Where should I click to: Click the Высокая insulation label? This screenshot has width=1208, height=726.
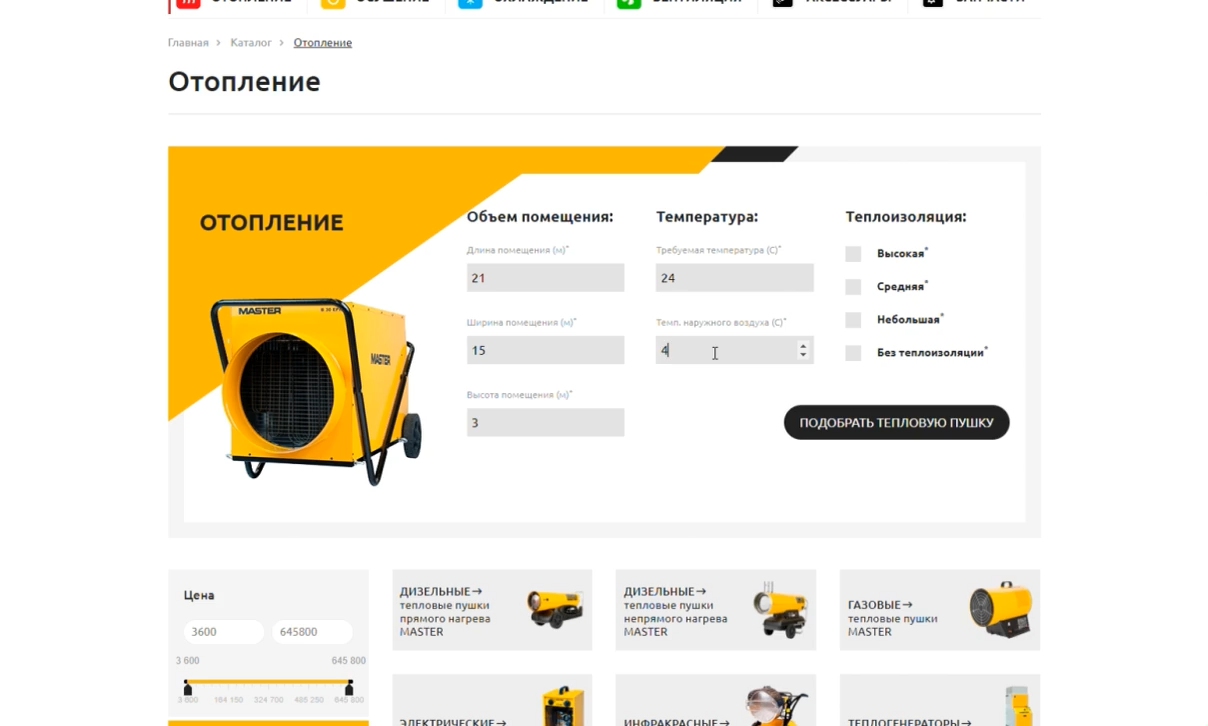tap(900, 254)
